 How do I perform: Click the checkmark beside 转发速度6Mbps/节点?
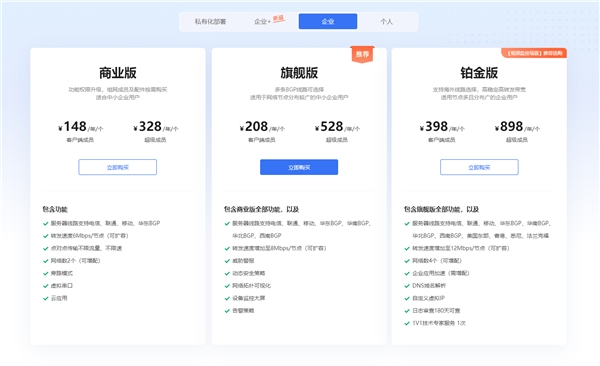[x=46, y=236]
